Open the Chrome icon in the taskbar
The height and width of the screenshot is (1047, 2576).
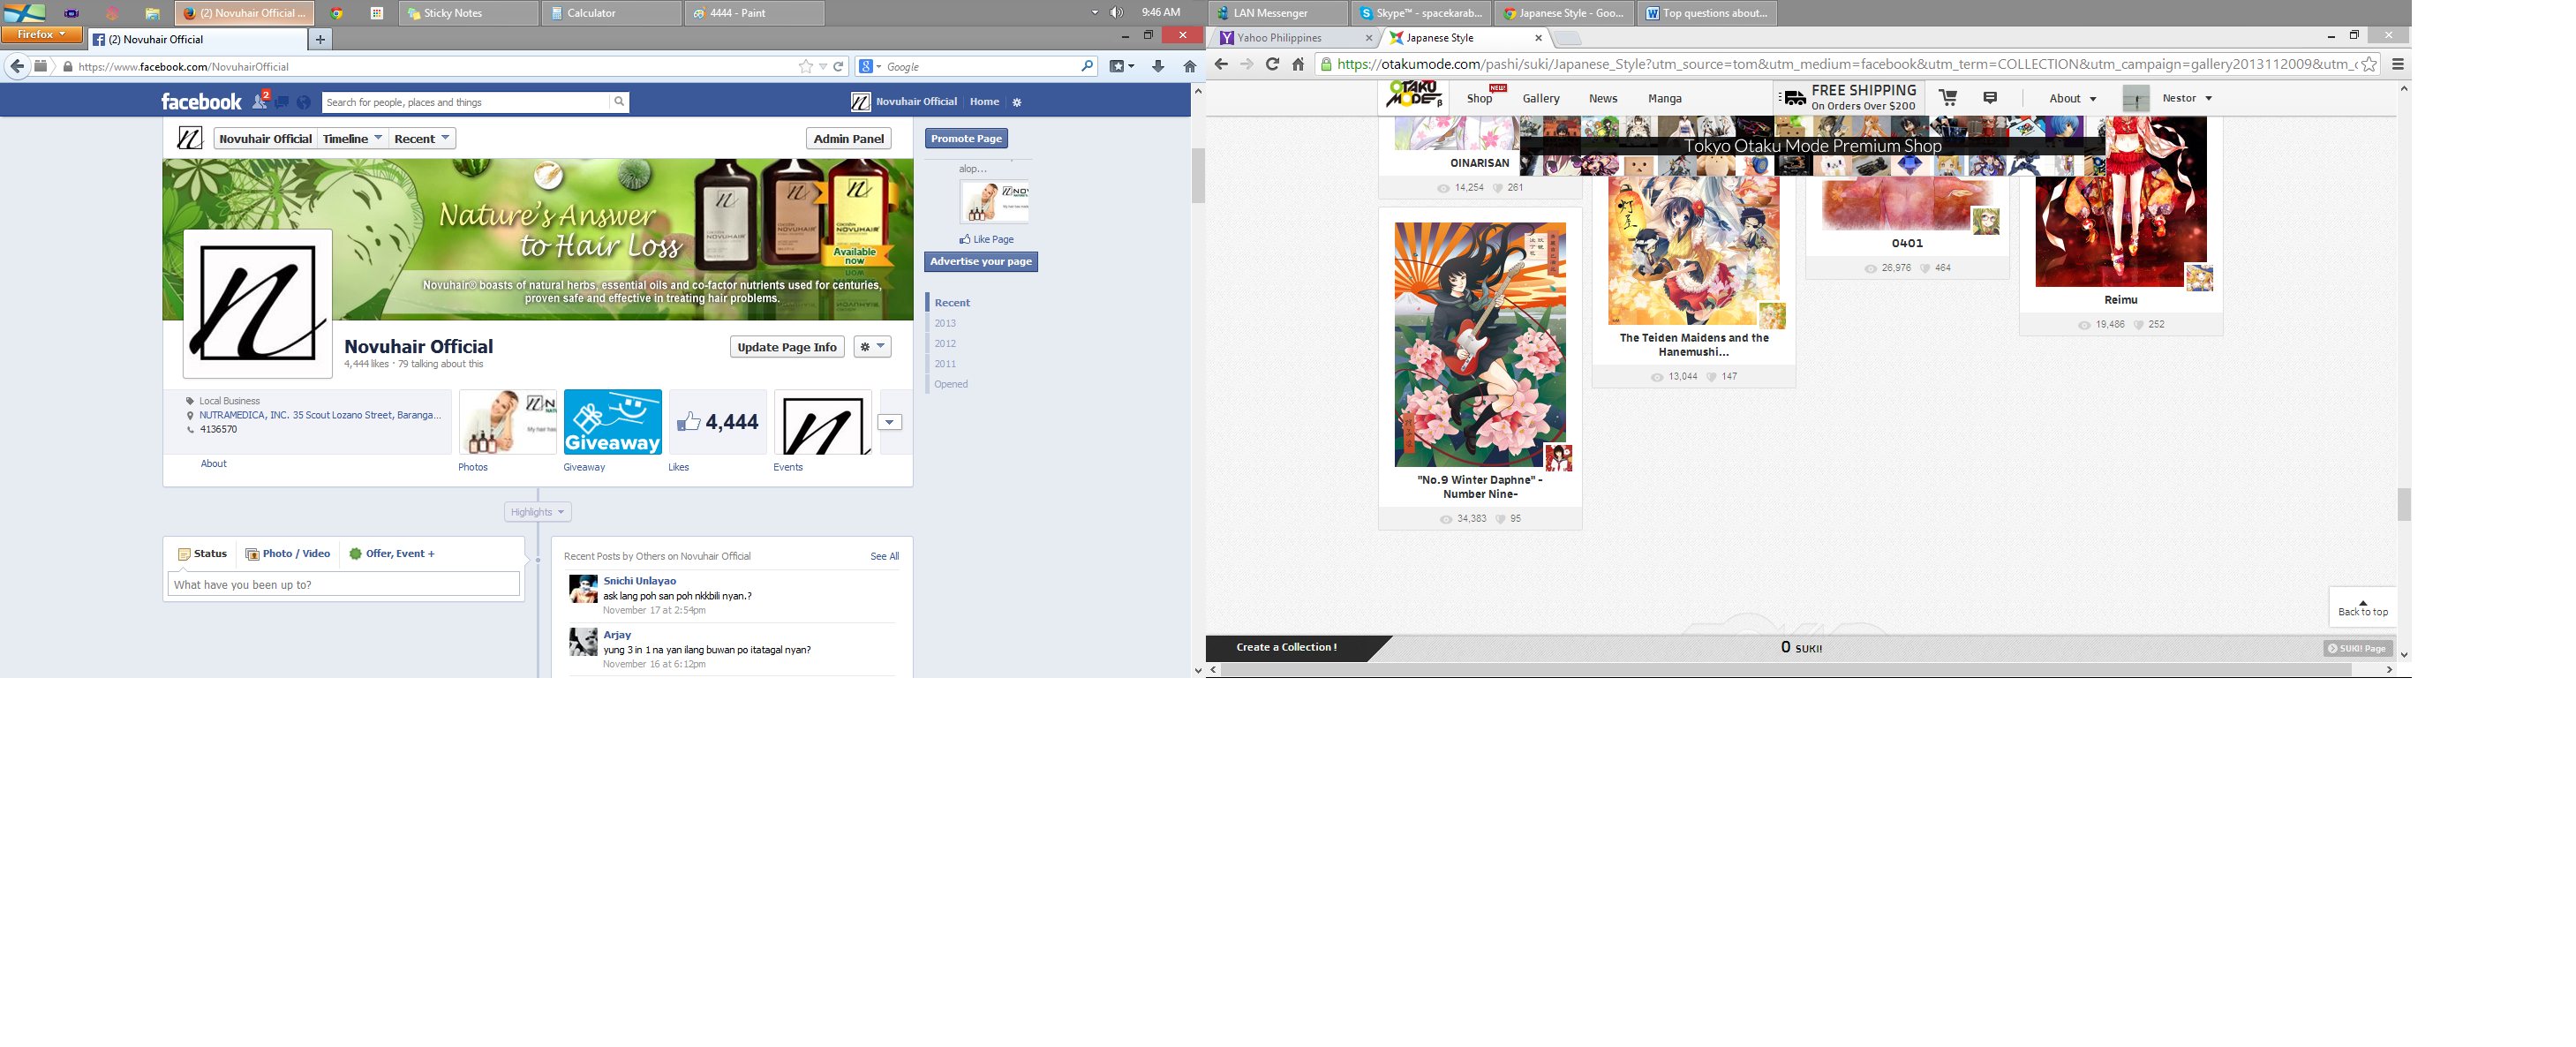(x=337, y=13)
